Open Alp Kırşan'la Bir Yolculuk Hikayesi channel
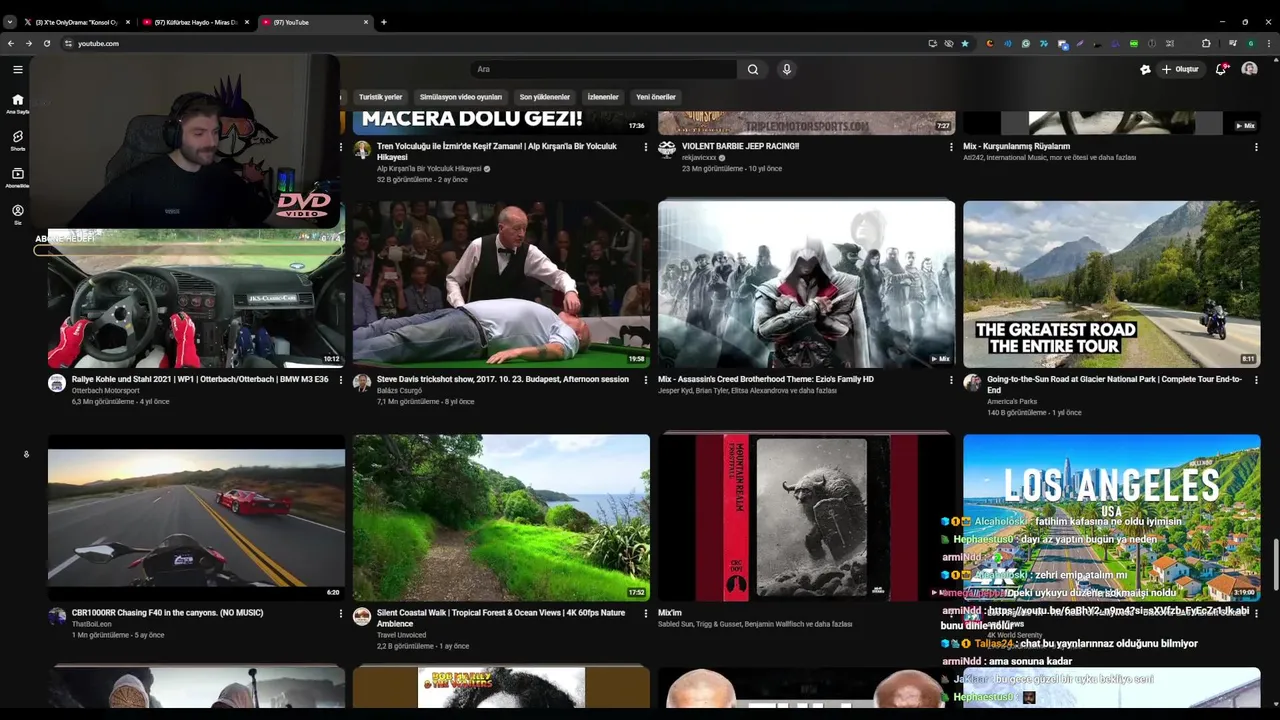The image size is (1280, 720). [x=429, y=169]
